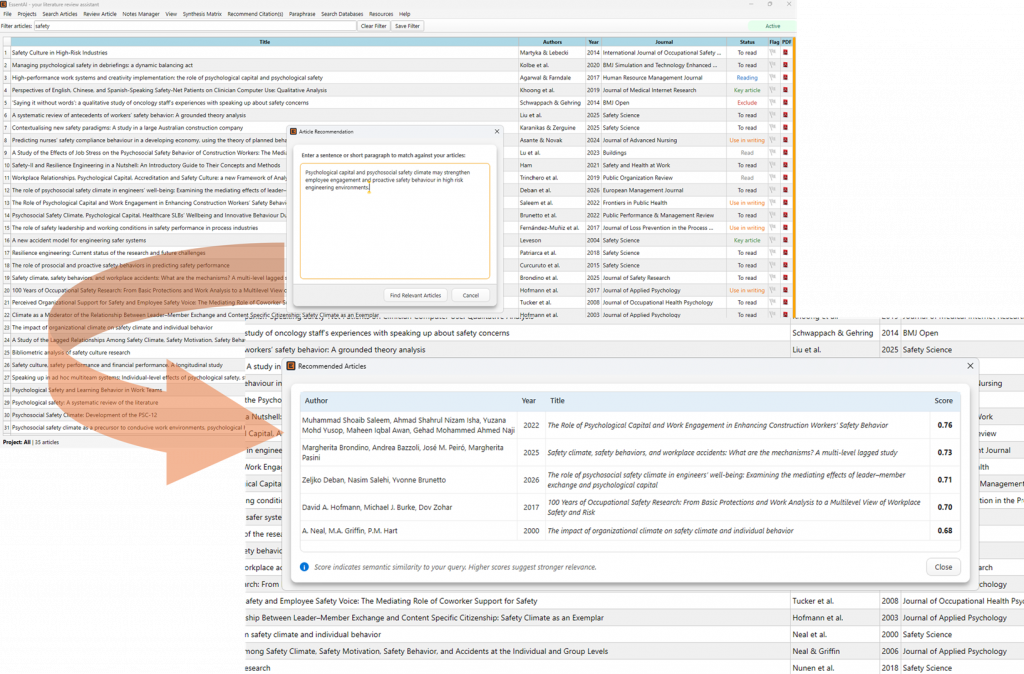The image size is (1024, 674).
Task: Toggle flag for Agarwal & Farndale article
Action: coord(773,78)
